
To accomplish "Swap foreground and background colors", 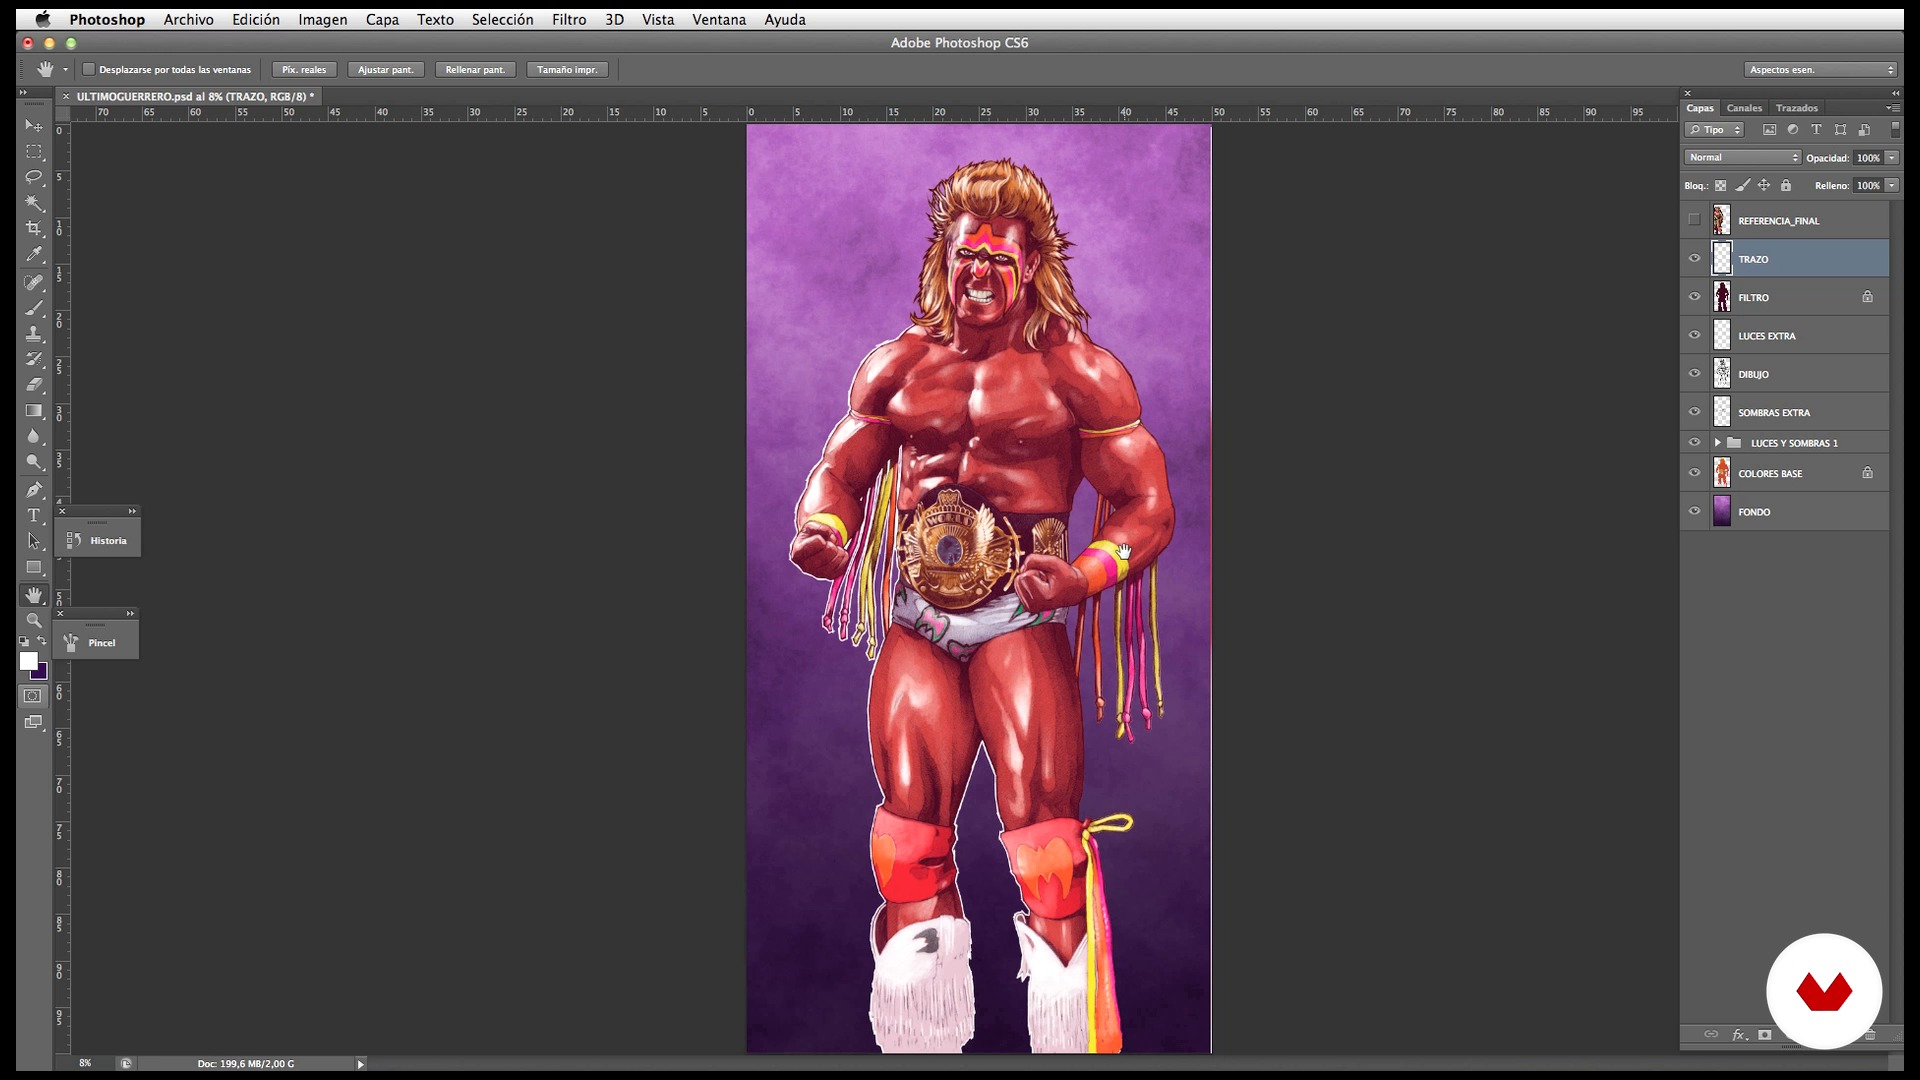I will (42, 641).
